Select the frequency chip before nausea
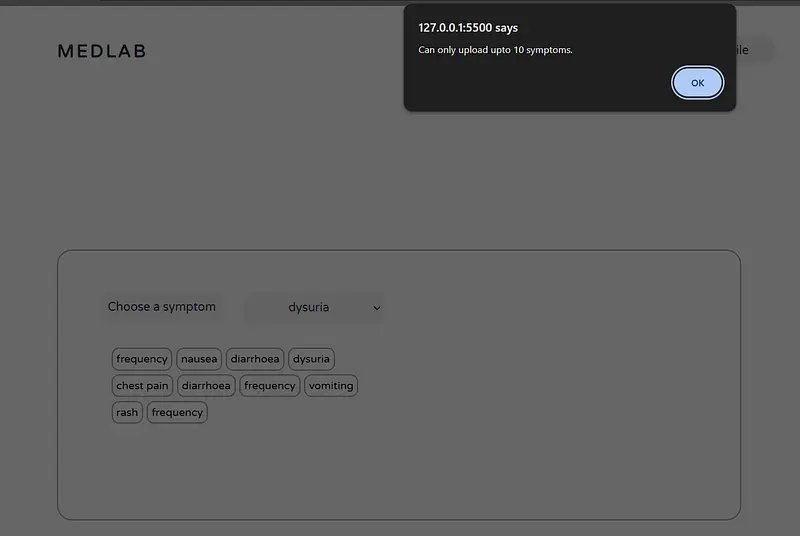Viewport: 800px width, 536px height. (x=142, y=359)
